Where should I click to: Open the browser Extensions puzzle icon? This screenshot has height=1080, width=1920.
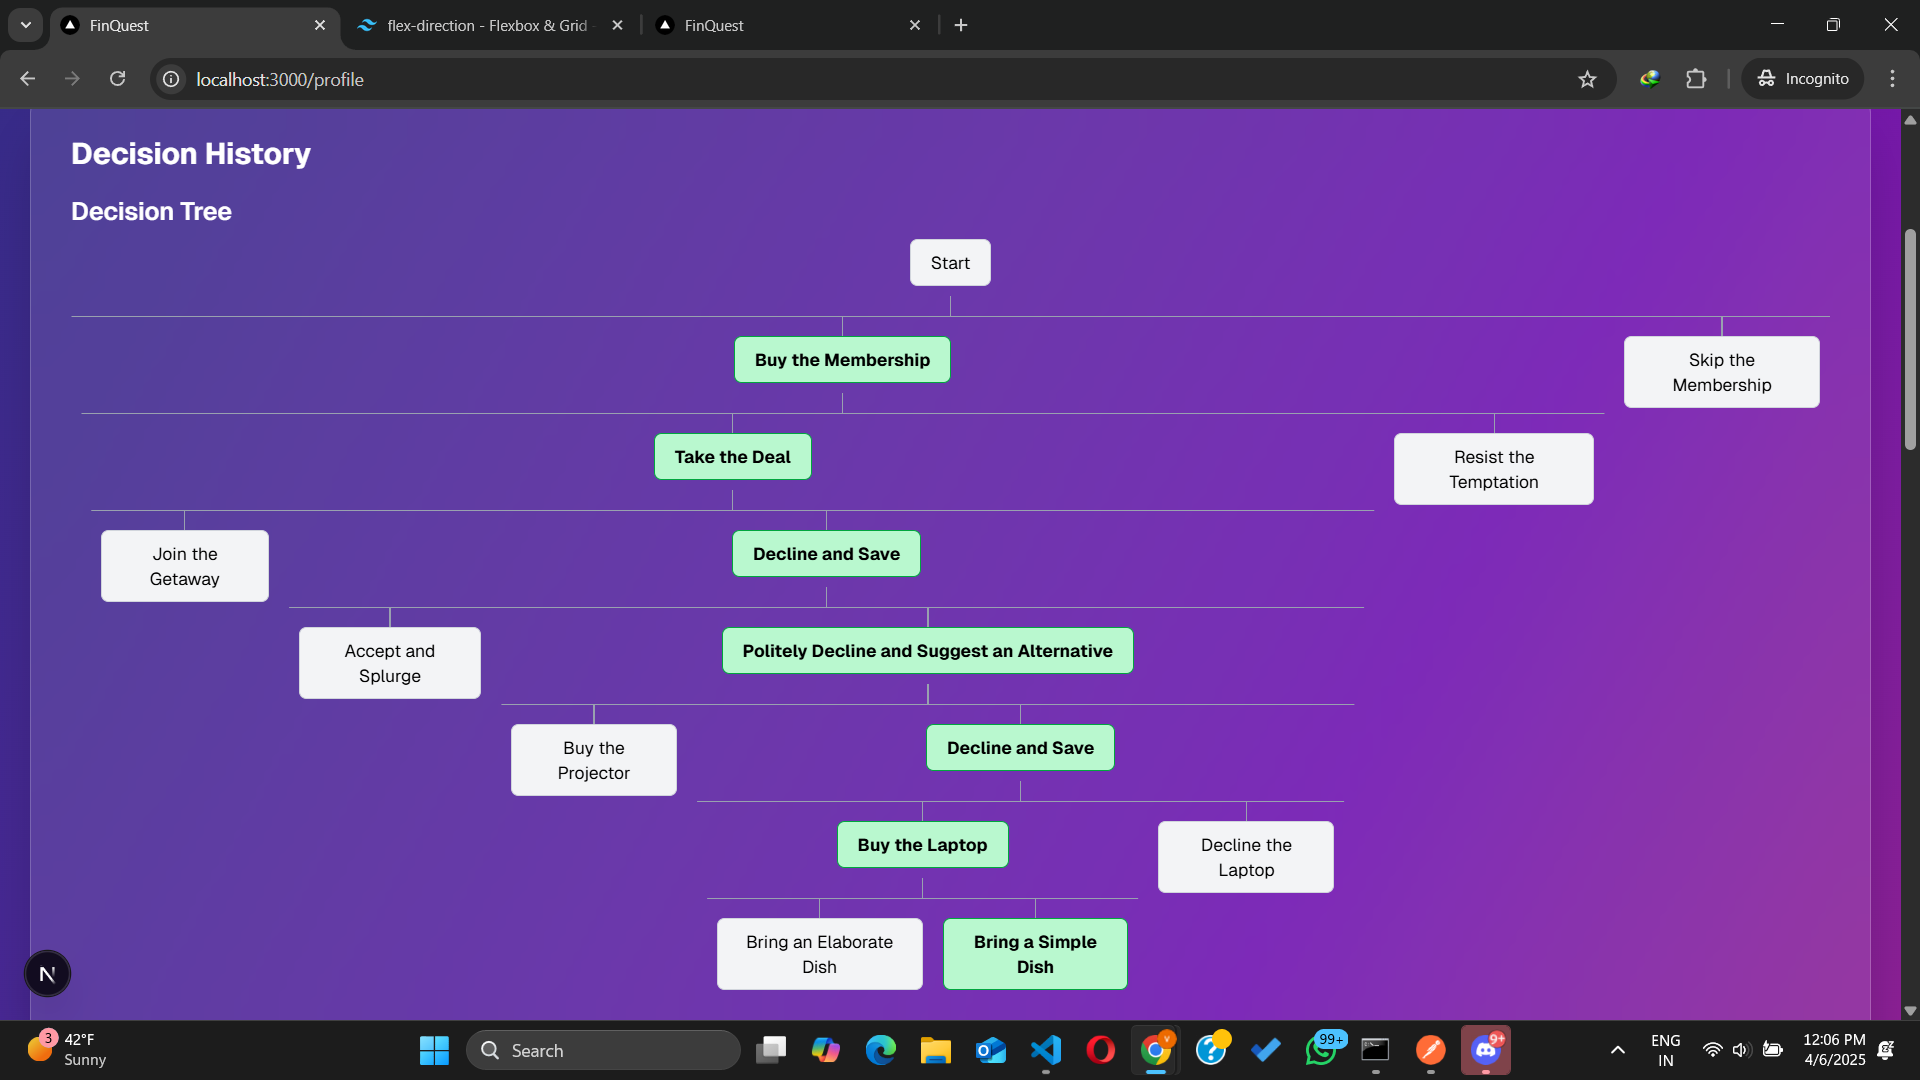point(1696,79)
